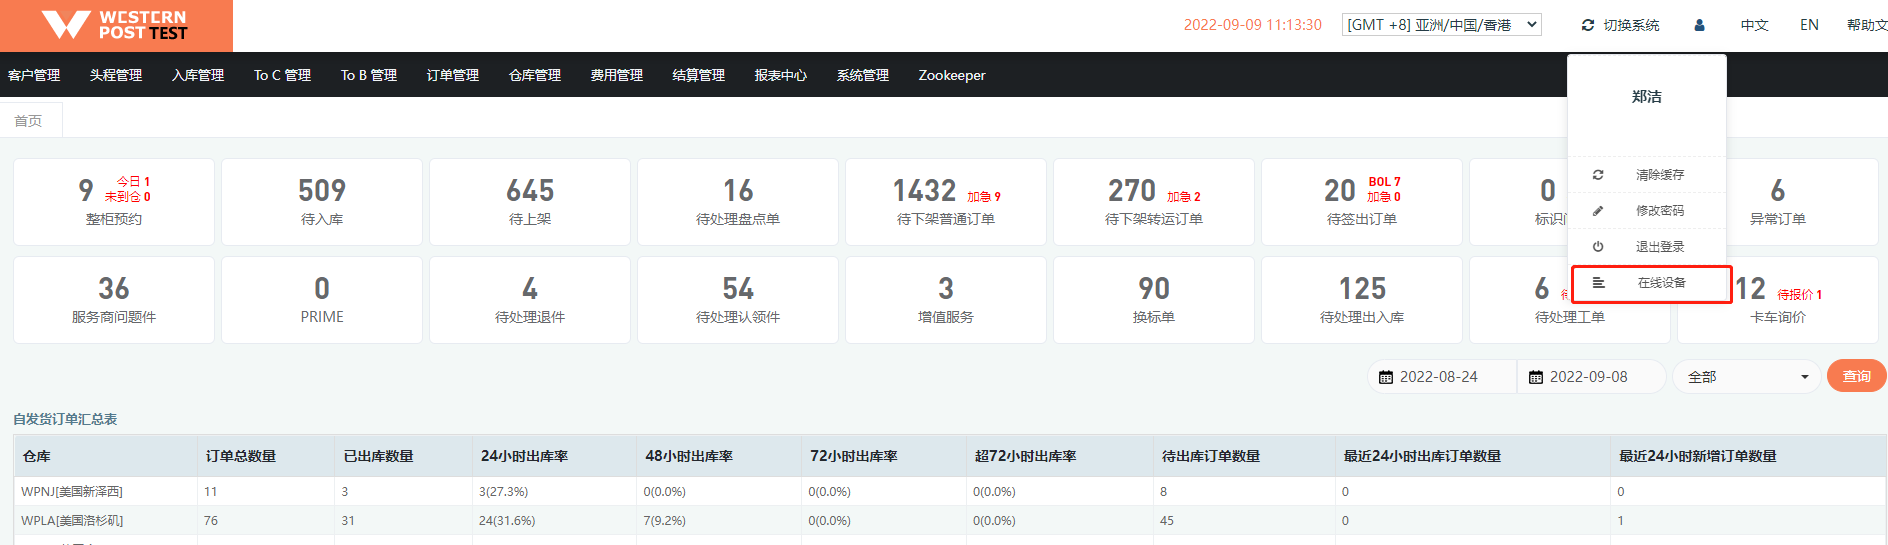This screenshot has height=545, width=1888.
Task: Open the To B 管理 menu
Action: pos(369,75)
